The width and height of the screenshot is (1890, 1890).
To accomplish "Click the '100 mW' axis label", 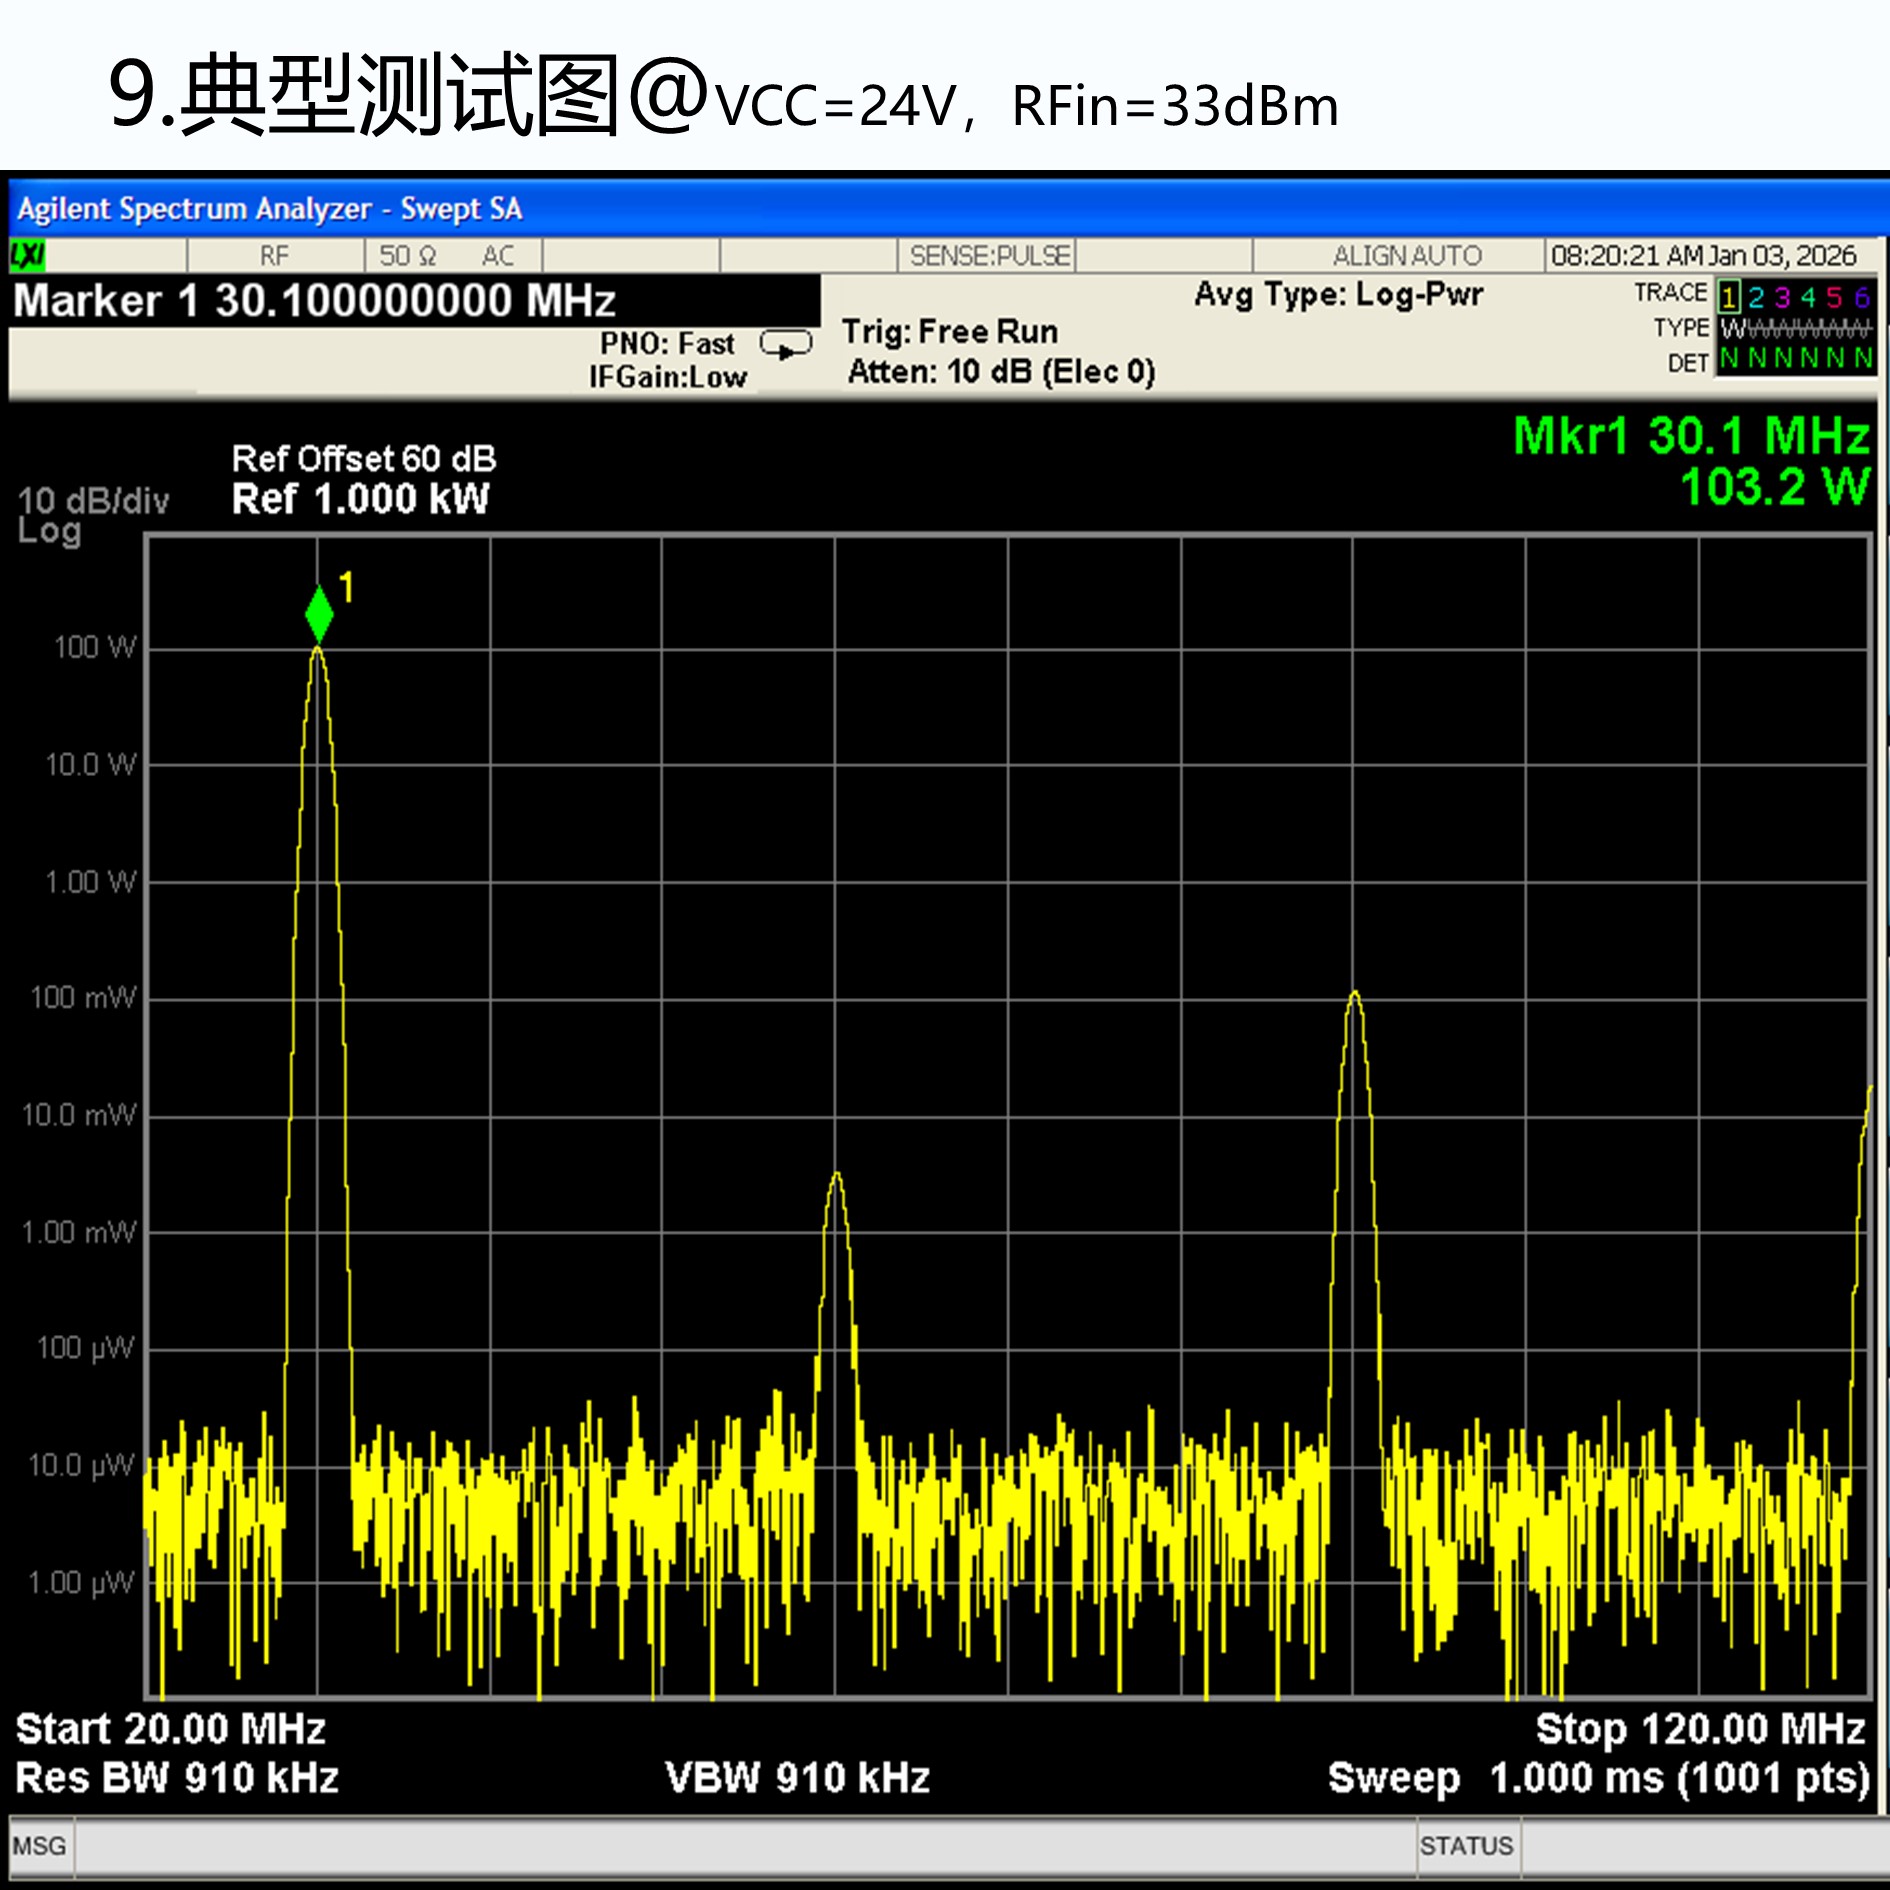I will [x=83, y=998].
